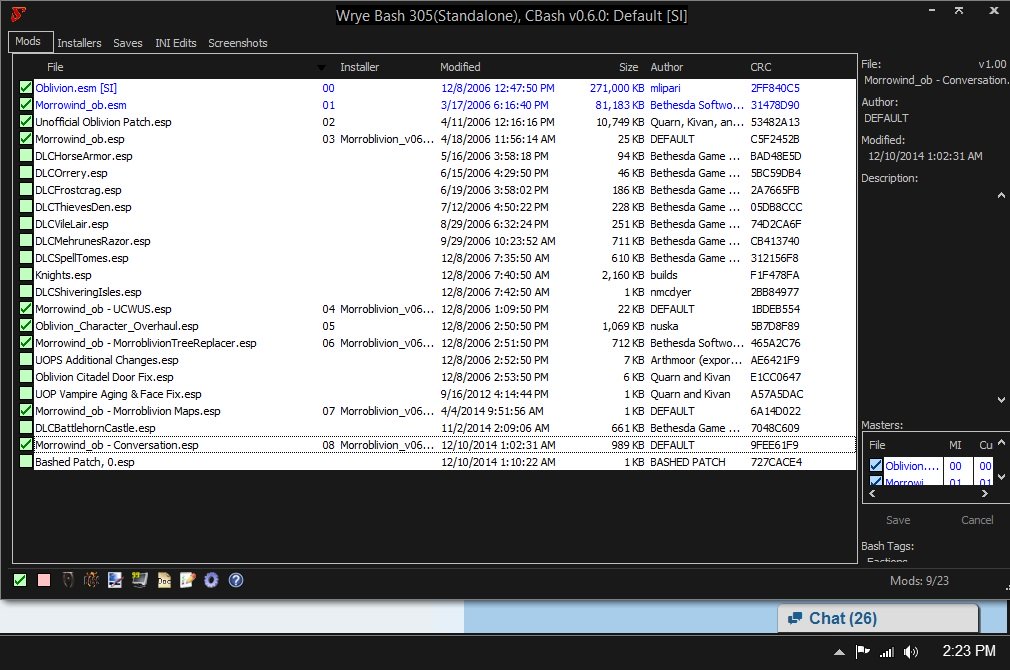Image resolution: width=1010 pixels, height=670 pixels.
Task: Click the Save button in details panel
Action: tap(898, 520)
